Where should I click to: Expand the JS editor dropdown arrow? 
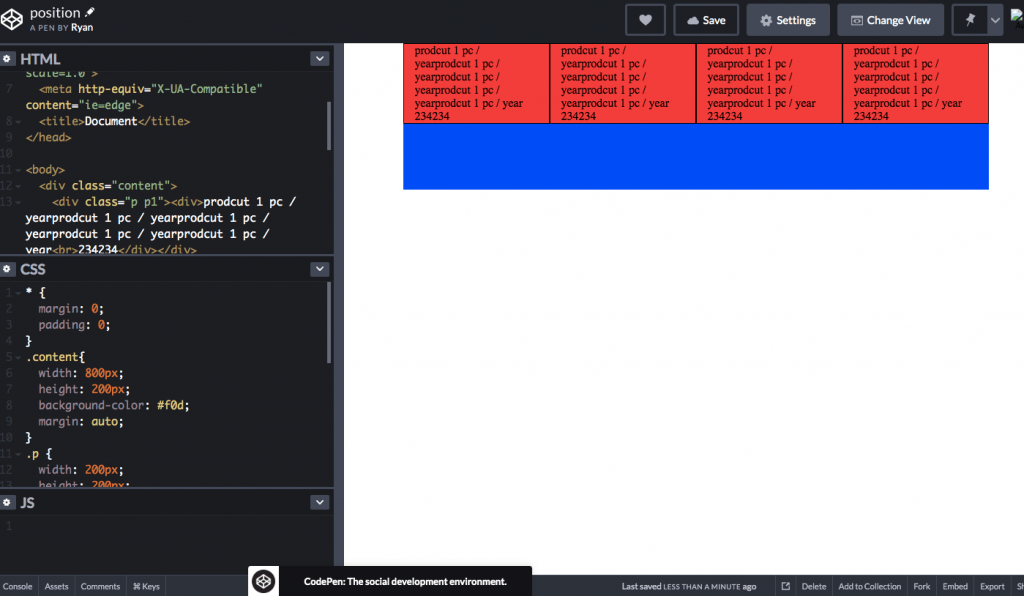pos(319,502)
